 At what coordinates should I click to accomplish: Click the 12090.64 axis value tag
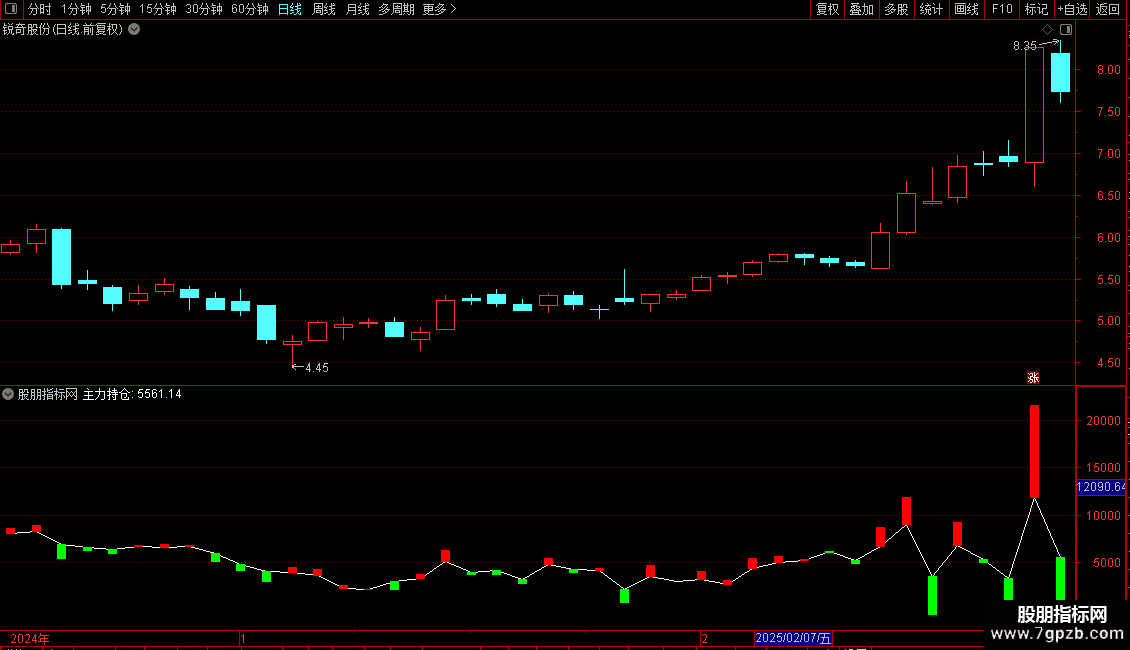pos(1100,487)
